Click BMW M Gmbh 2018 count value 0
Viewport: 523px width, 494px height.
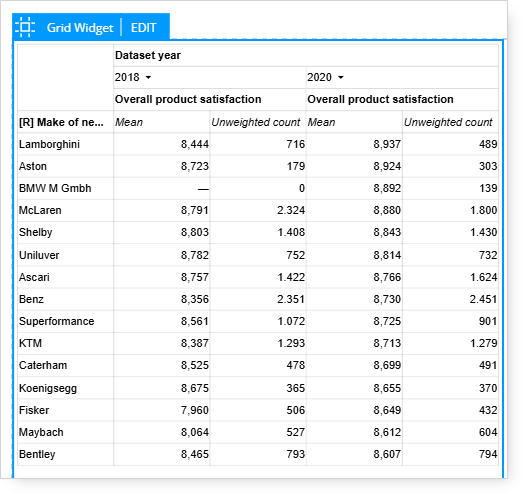302,188
